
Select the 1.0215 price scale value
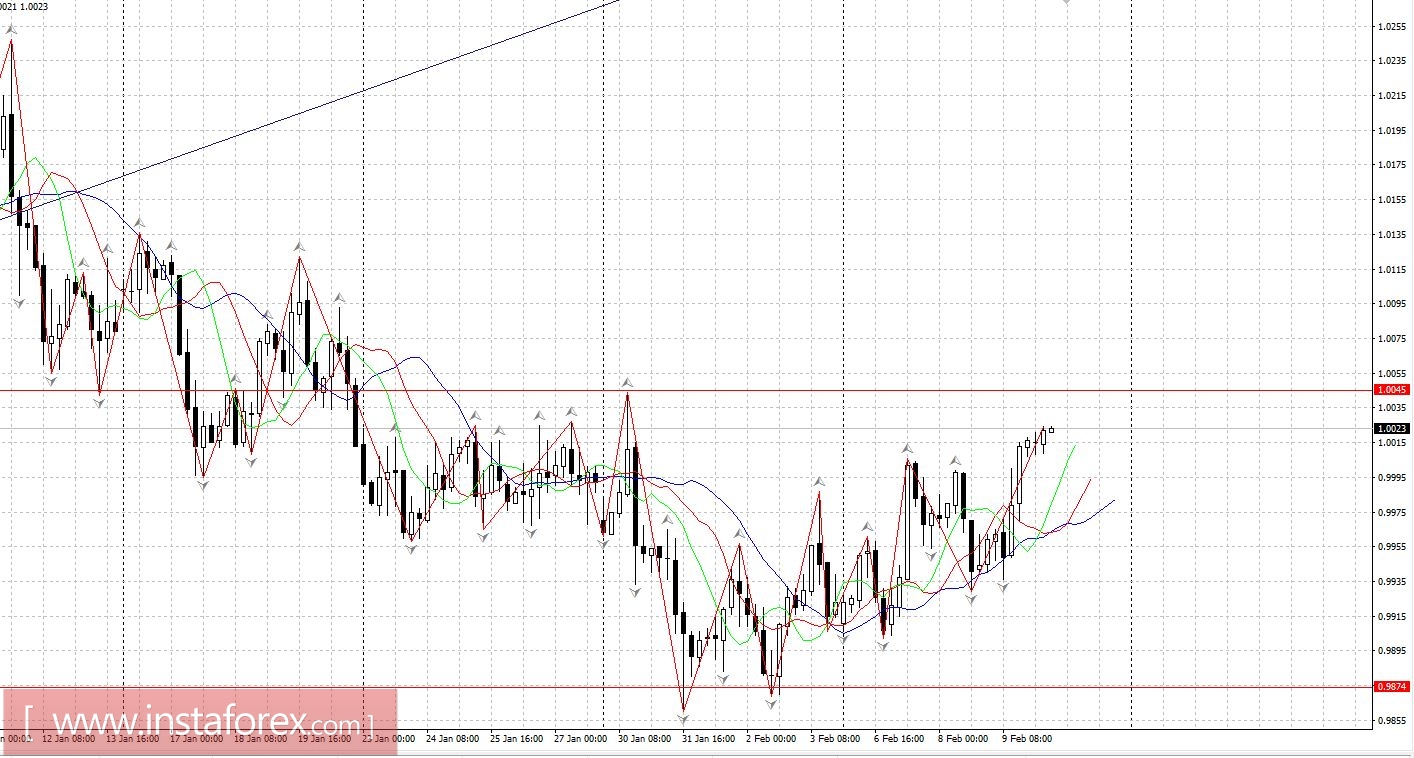coord(1391,96)
